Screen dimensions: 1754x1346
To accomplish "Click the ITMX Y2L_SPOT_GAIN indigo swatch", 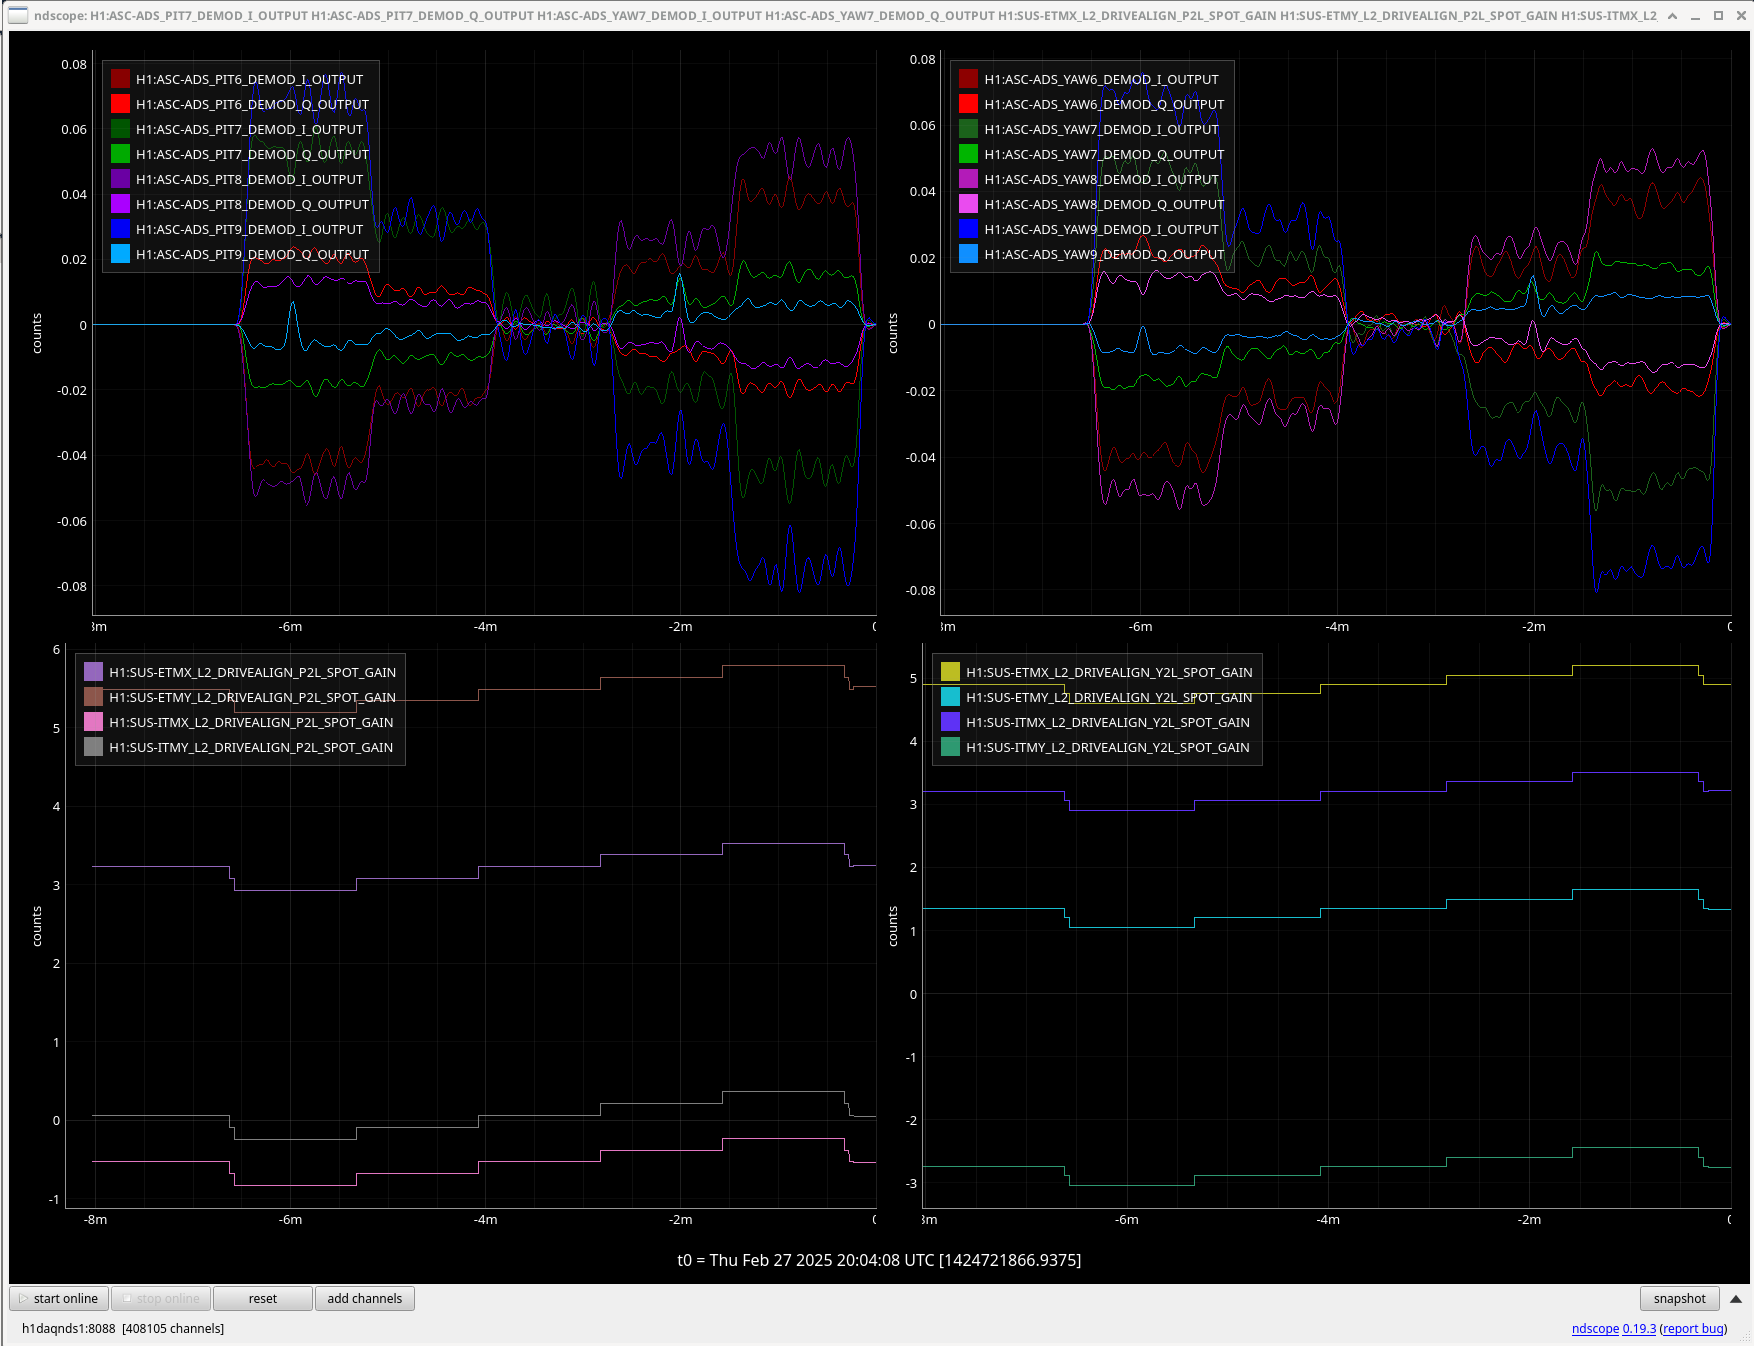I will (x=950, y=722).
